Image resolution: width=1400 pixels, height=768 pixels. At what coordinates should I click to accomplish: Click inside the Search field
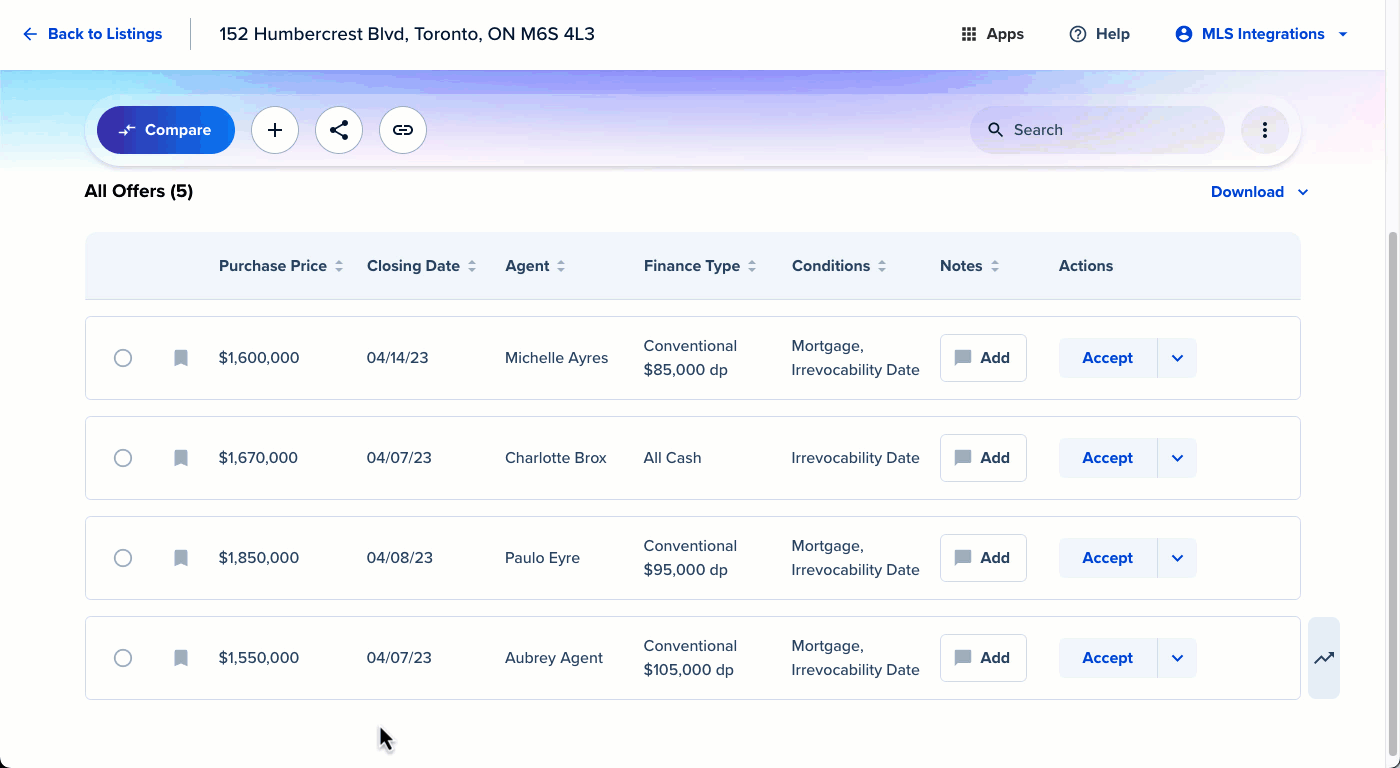[x=1097, y=130]
